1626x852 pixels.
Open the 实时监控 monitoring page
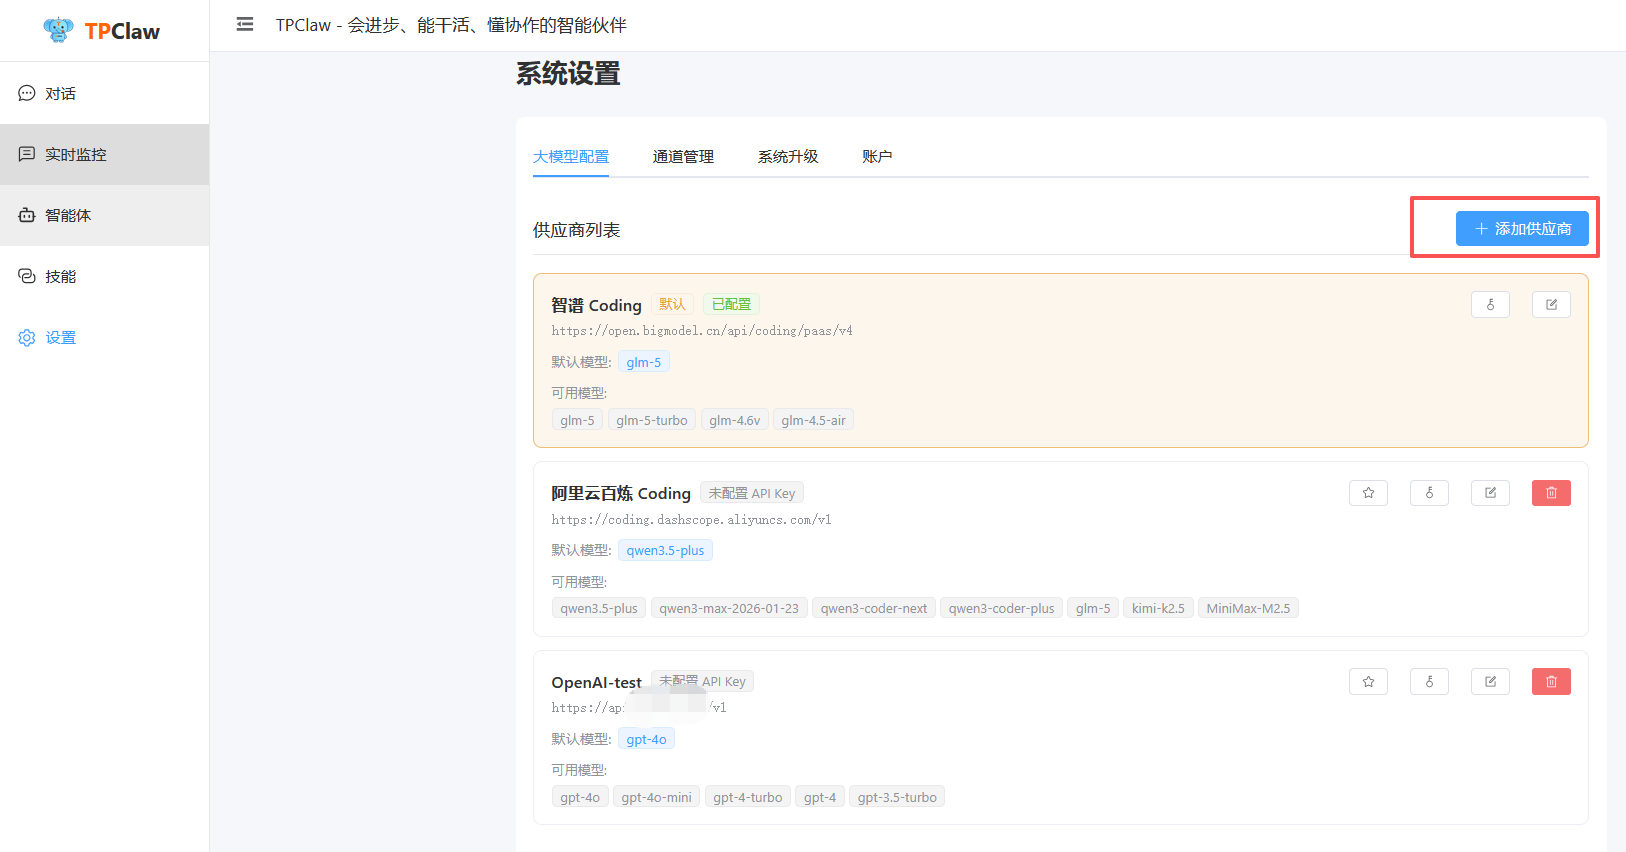point(104,154)
